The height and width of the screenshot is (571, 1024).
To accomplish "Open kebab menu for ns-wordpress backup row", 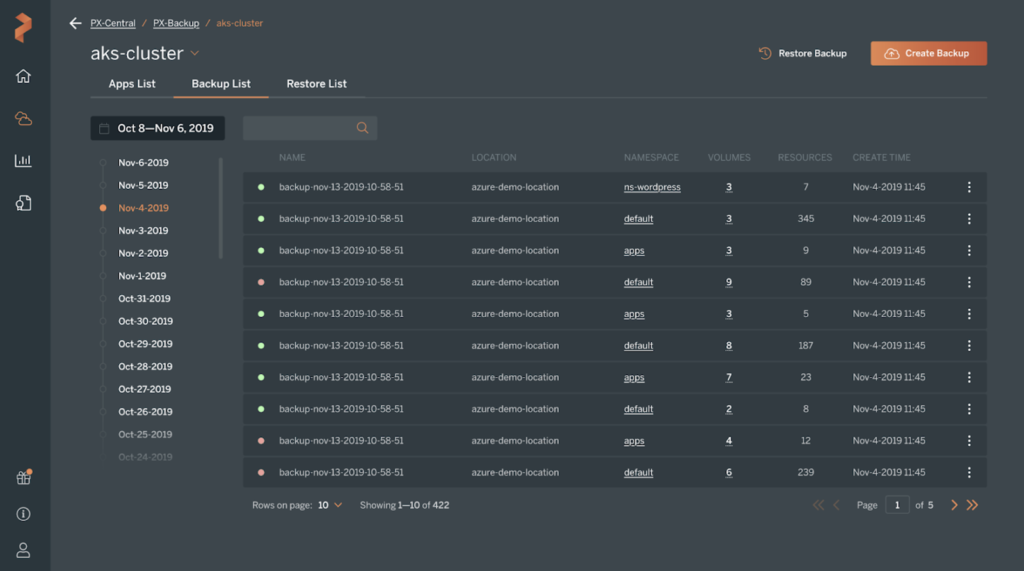I will (x=969, y=187).
